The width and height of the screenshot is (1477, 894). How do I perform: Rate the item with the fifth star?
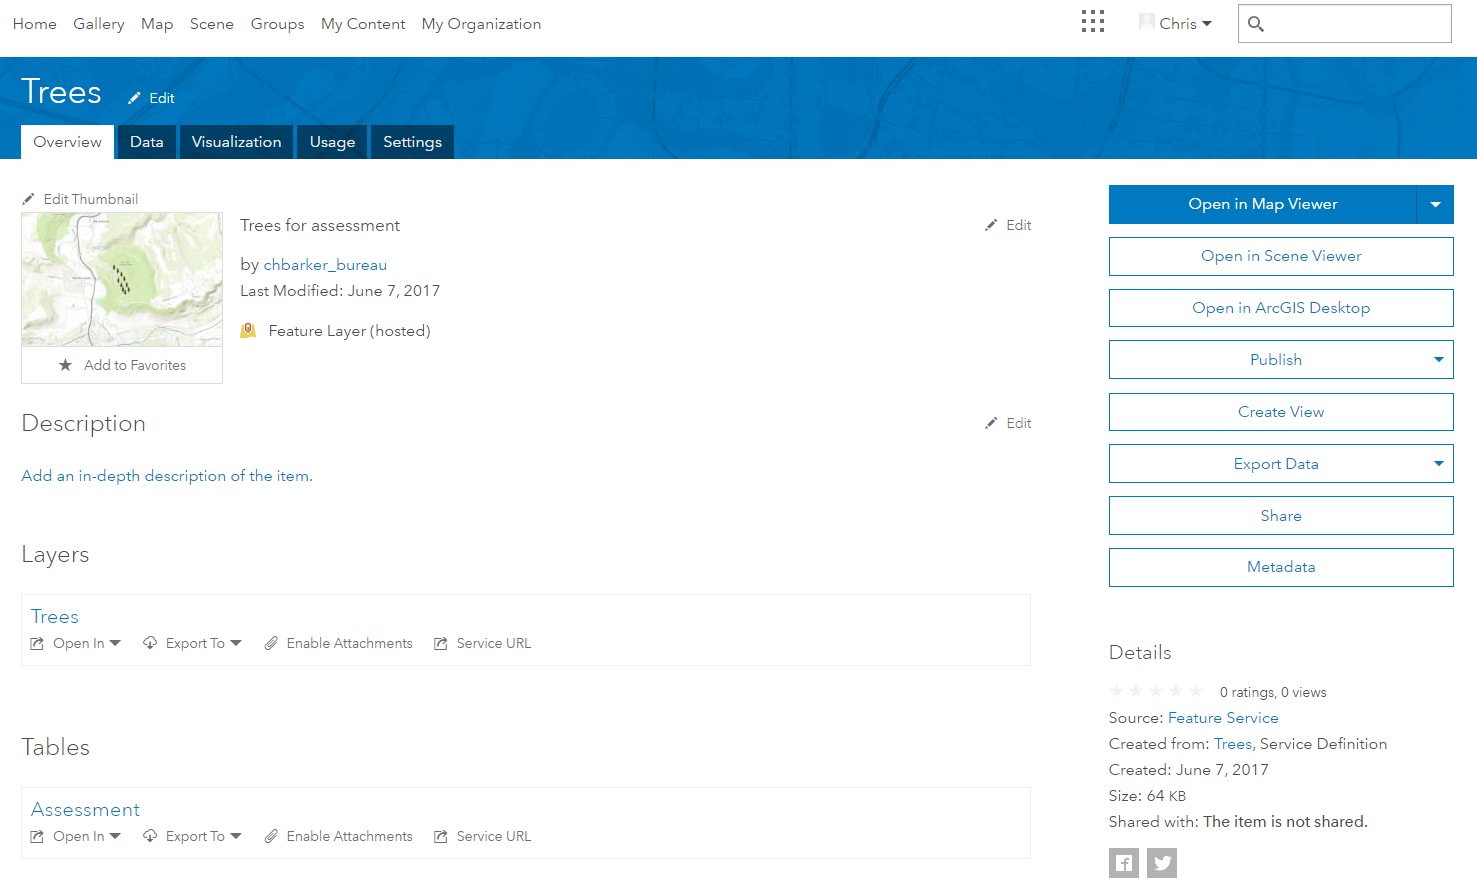pyautogui.click(x=1196, y=691)
